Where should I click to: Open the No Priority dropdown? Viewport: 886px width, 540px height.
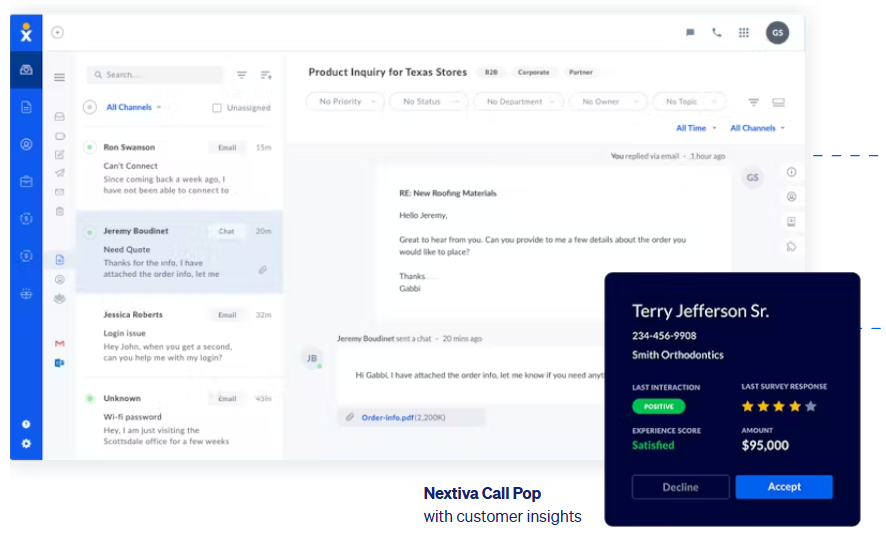pos(345,102)
